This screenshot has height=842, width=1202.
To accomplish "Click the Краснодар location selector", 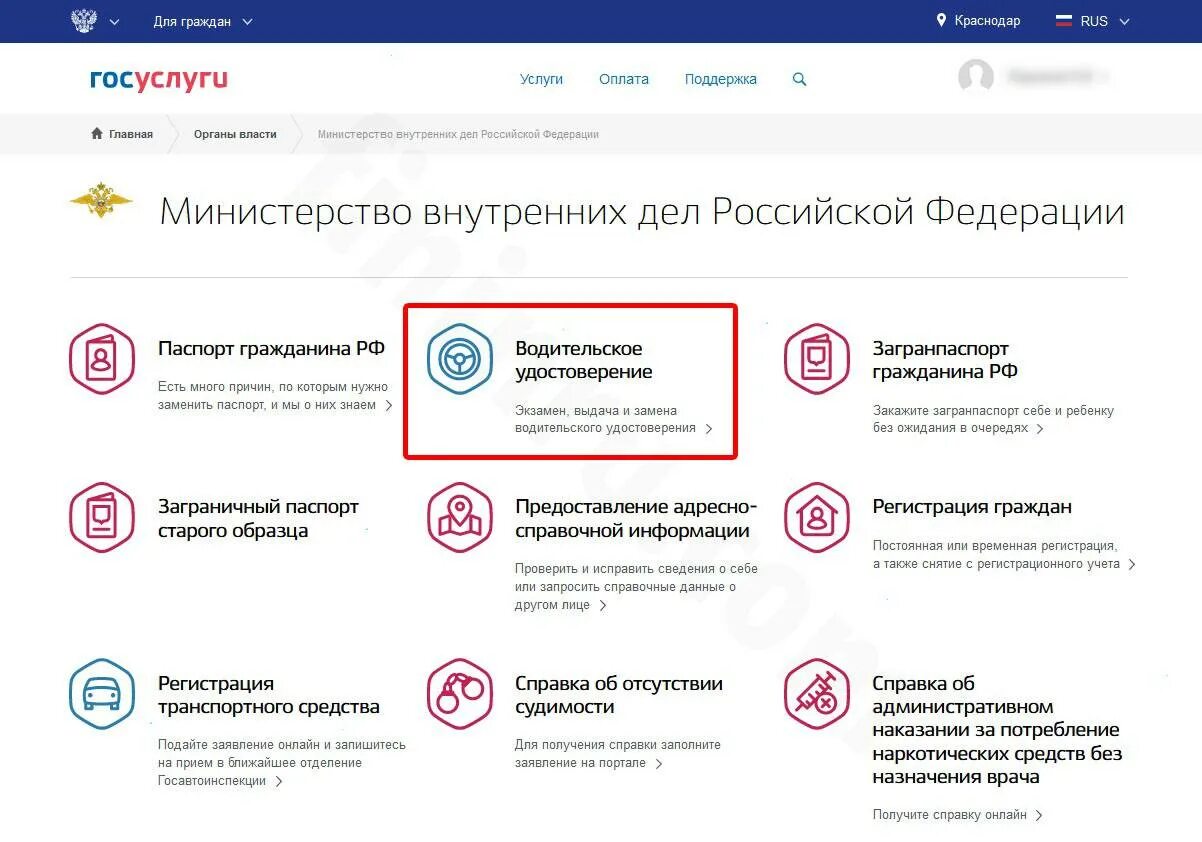I will (x=978, y=20).
